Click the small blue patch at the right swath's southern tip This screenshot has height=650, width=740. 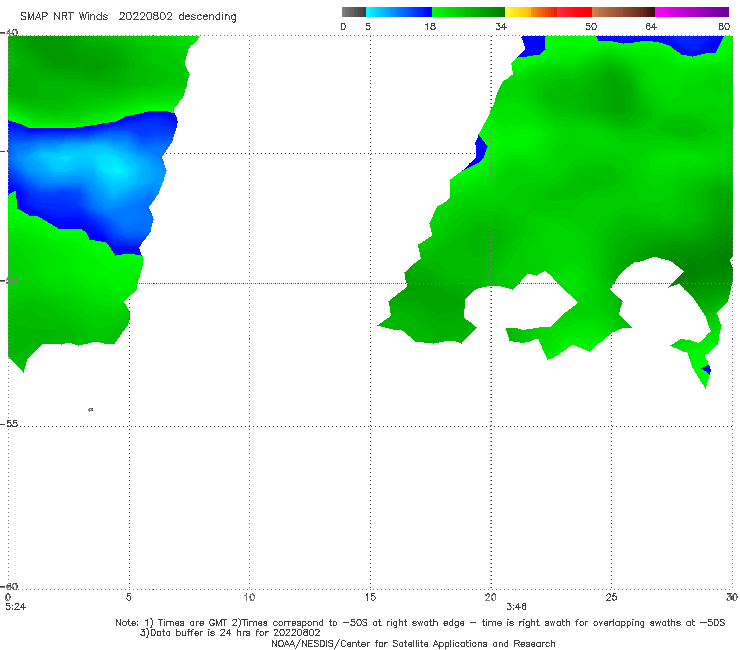(x=706, y=370)
